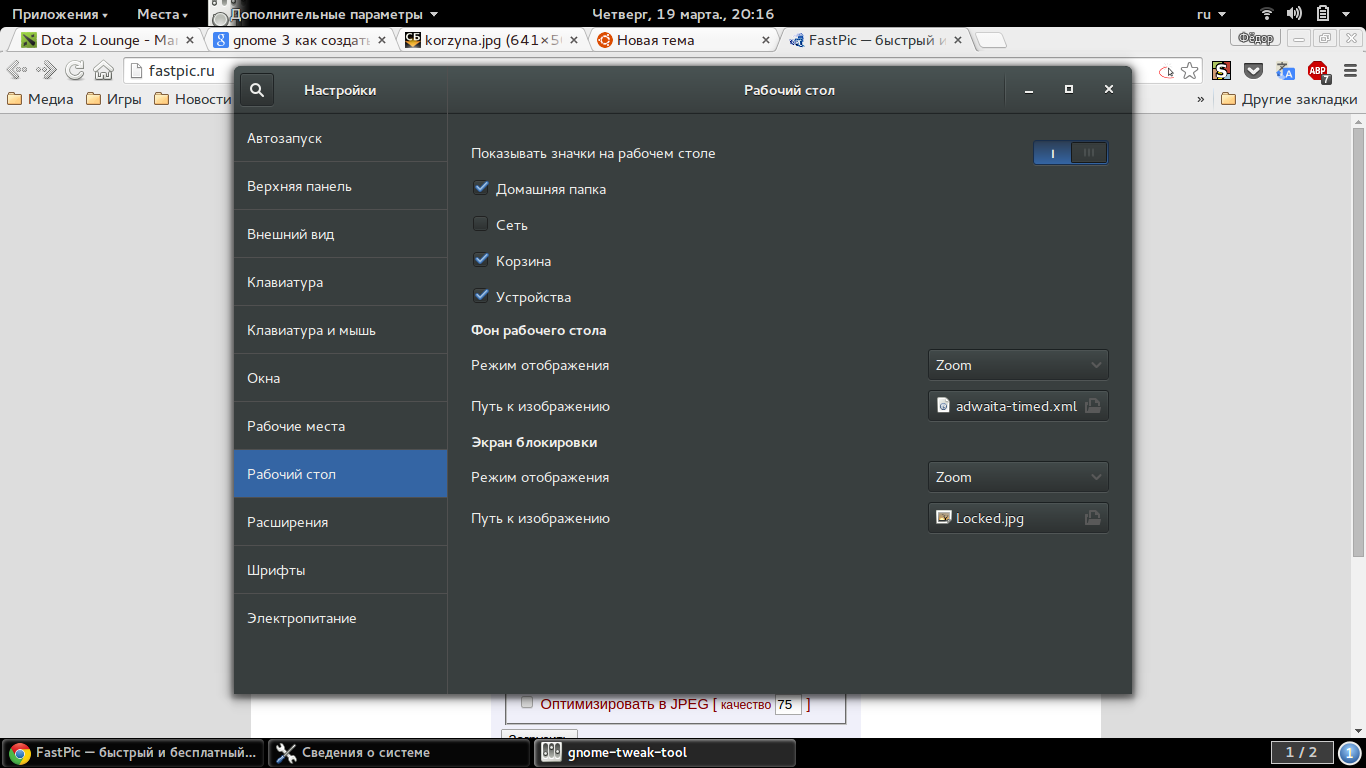Uncheck the Устройства checkbox
1366x768 pixels.
pyautogui.click(x=481, y=296)
